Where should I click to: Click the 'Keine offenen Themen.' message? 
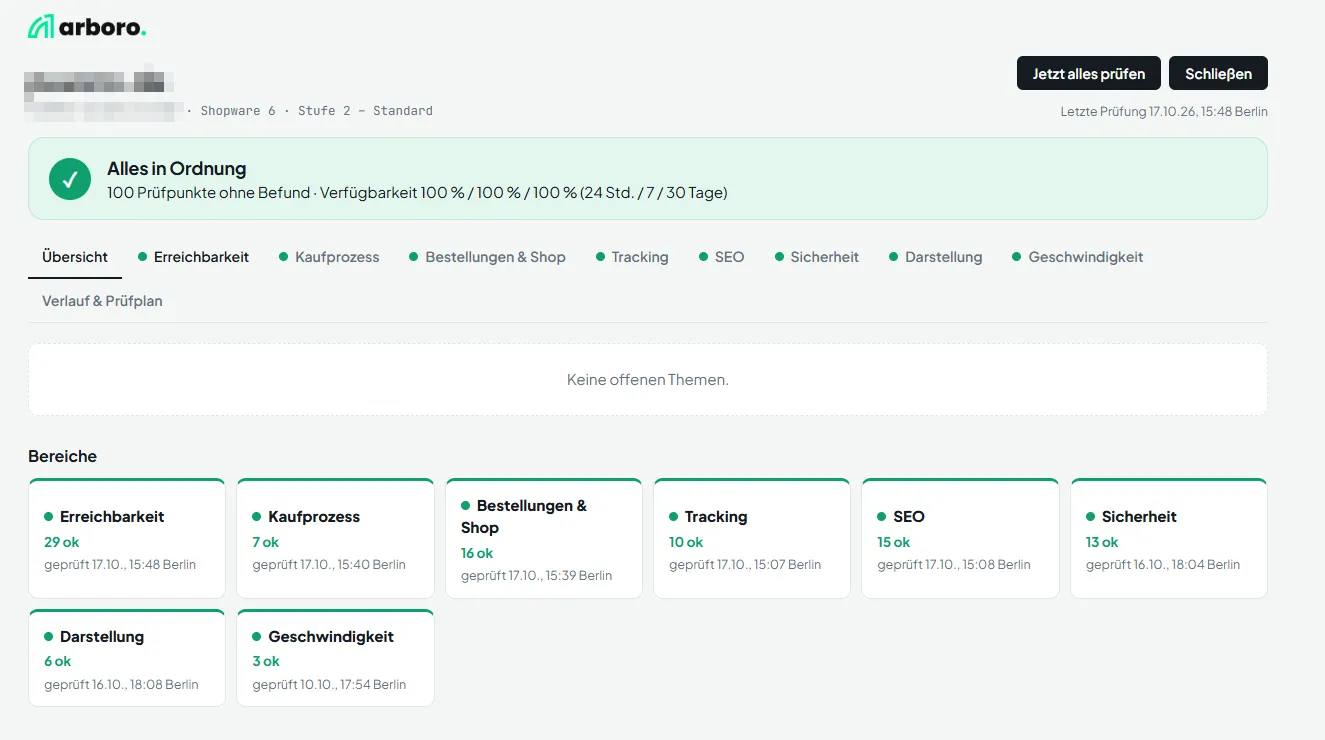[x=648, y=380]
